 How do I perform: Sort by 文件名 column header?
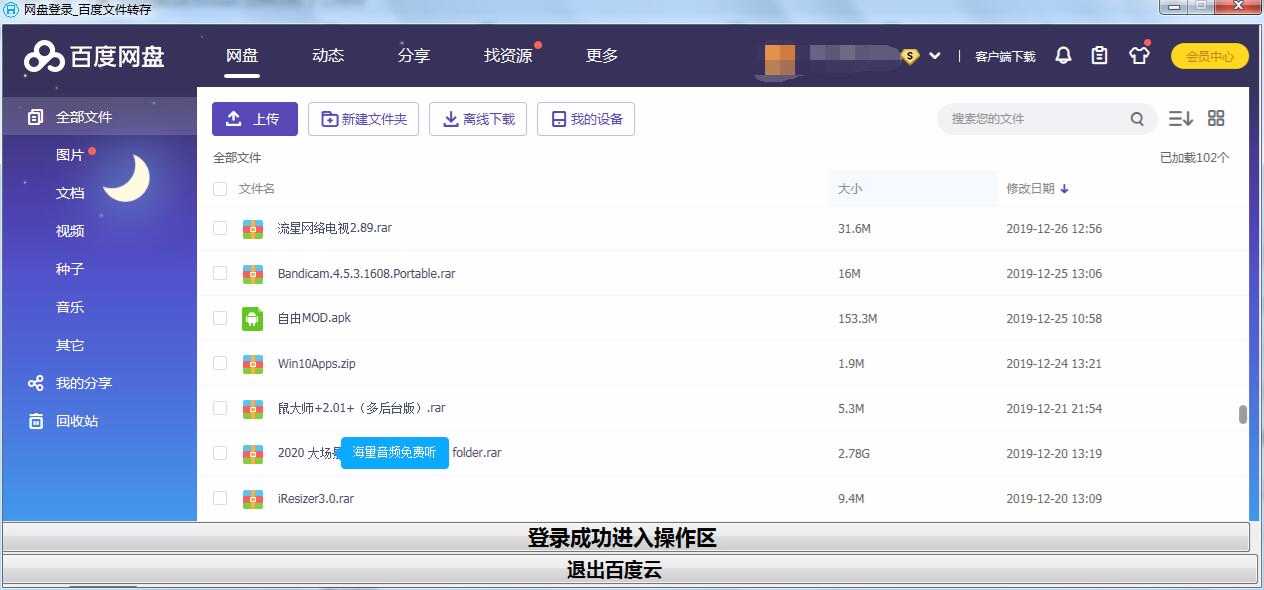[257, 188]
